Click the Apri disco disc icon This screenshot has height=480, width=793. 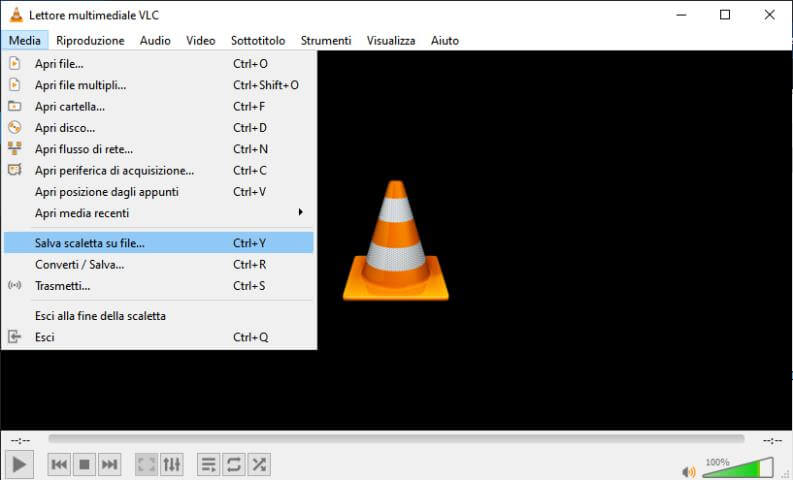point(15,127)
